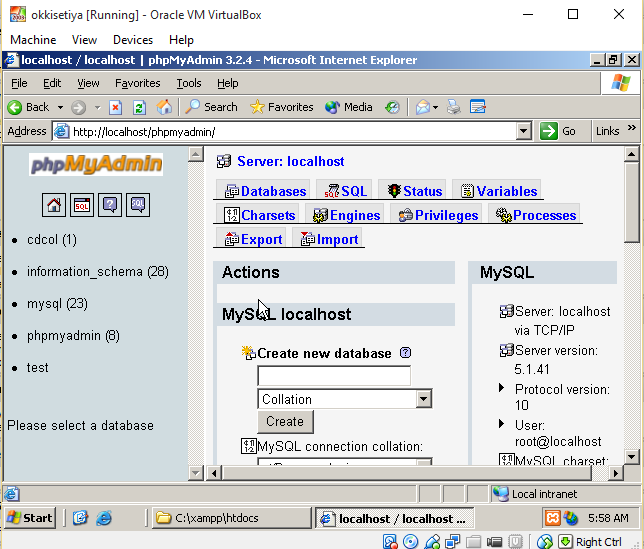
Task: Click VirtualBox shared folders status icon
Action: (x=474, y=542)
